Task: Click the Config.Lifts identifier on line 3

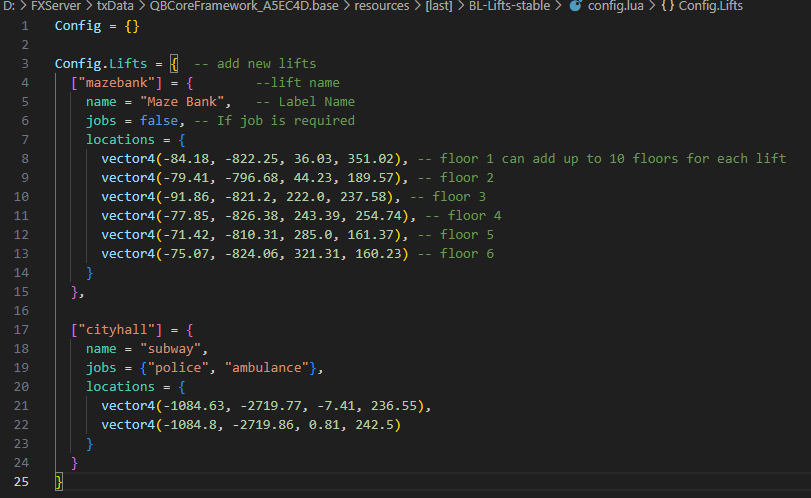Action: [101, 64]
